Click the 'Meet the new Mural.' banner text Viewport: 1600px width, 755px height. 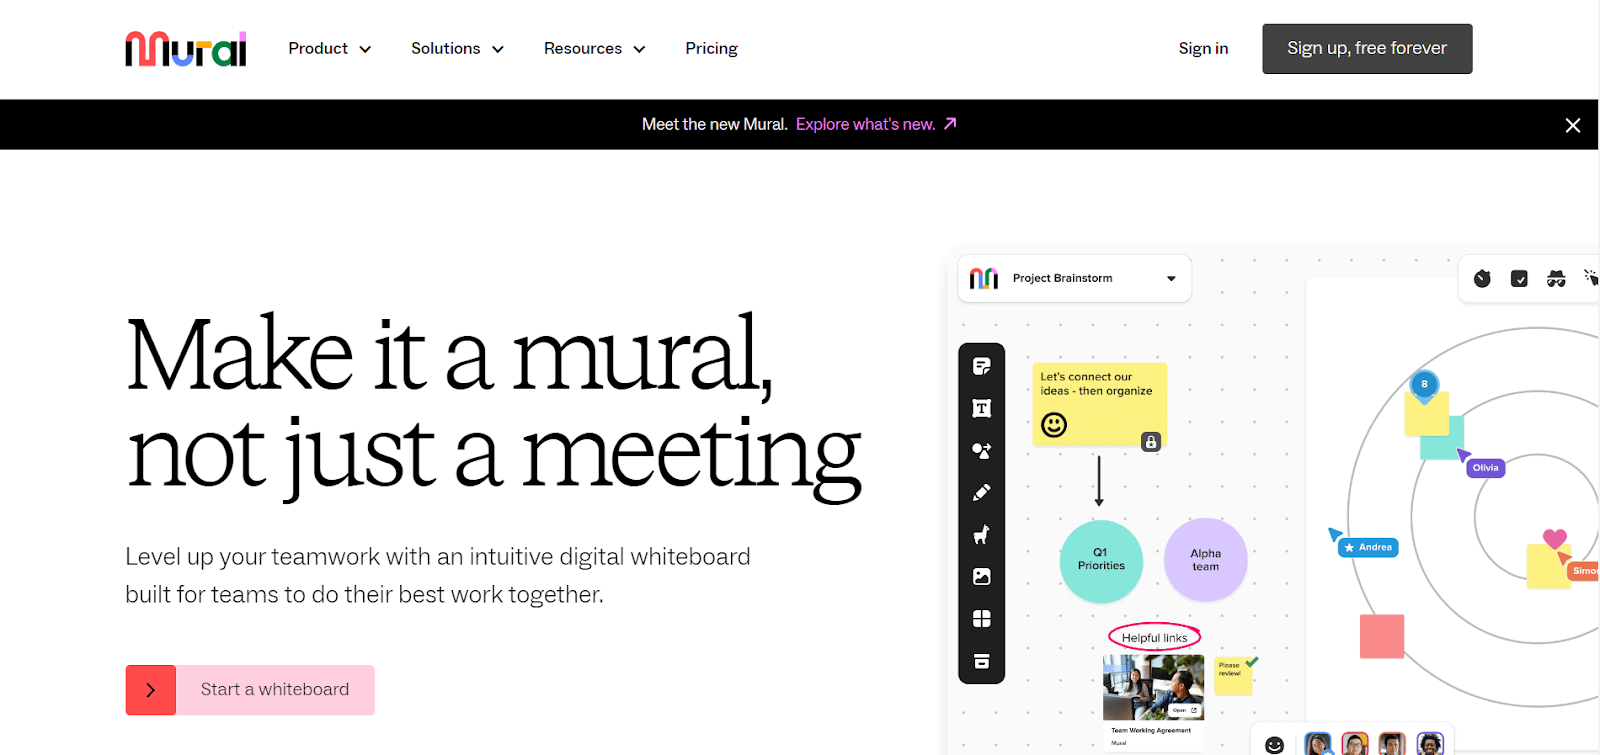tap(715, 124)
